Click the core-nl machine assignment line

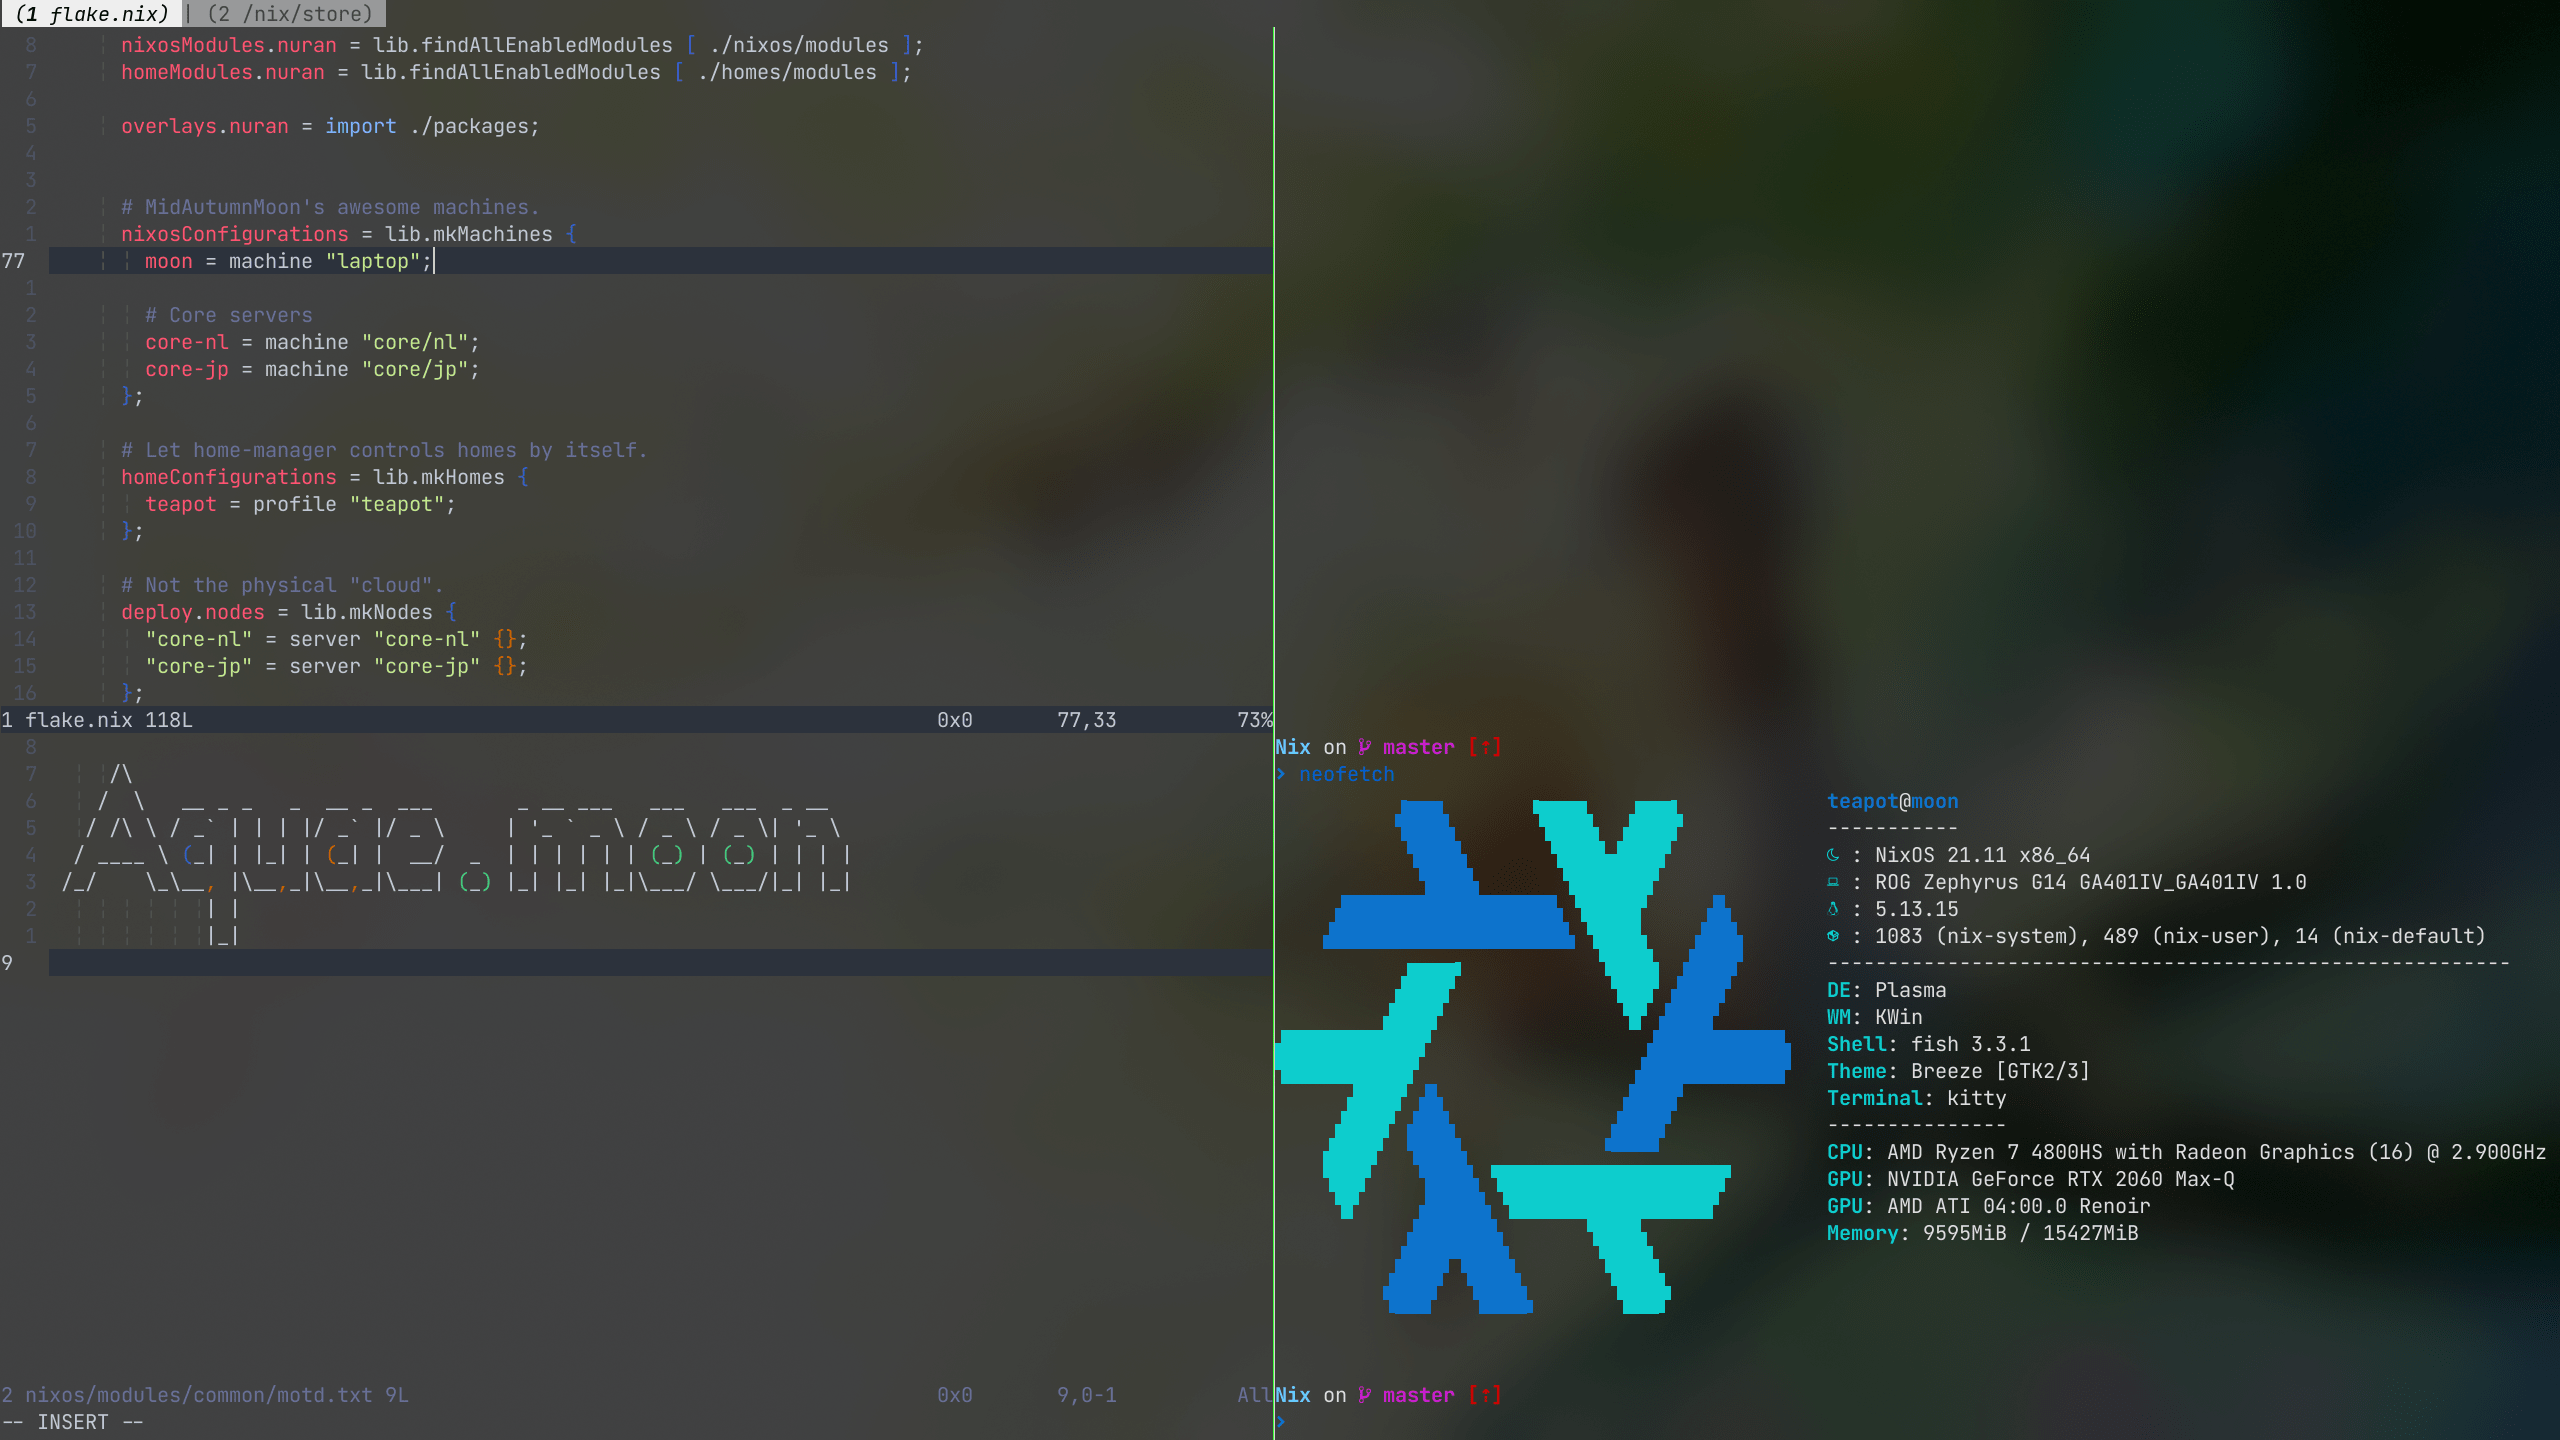pyautogui.click(x=310, y=342)
